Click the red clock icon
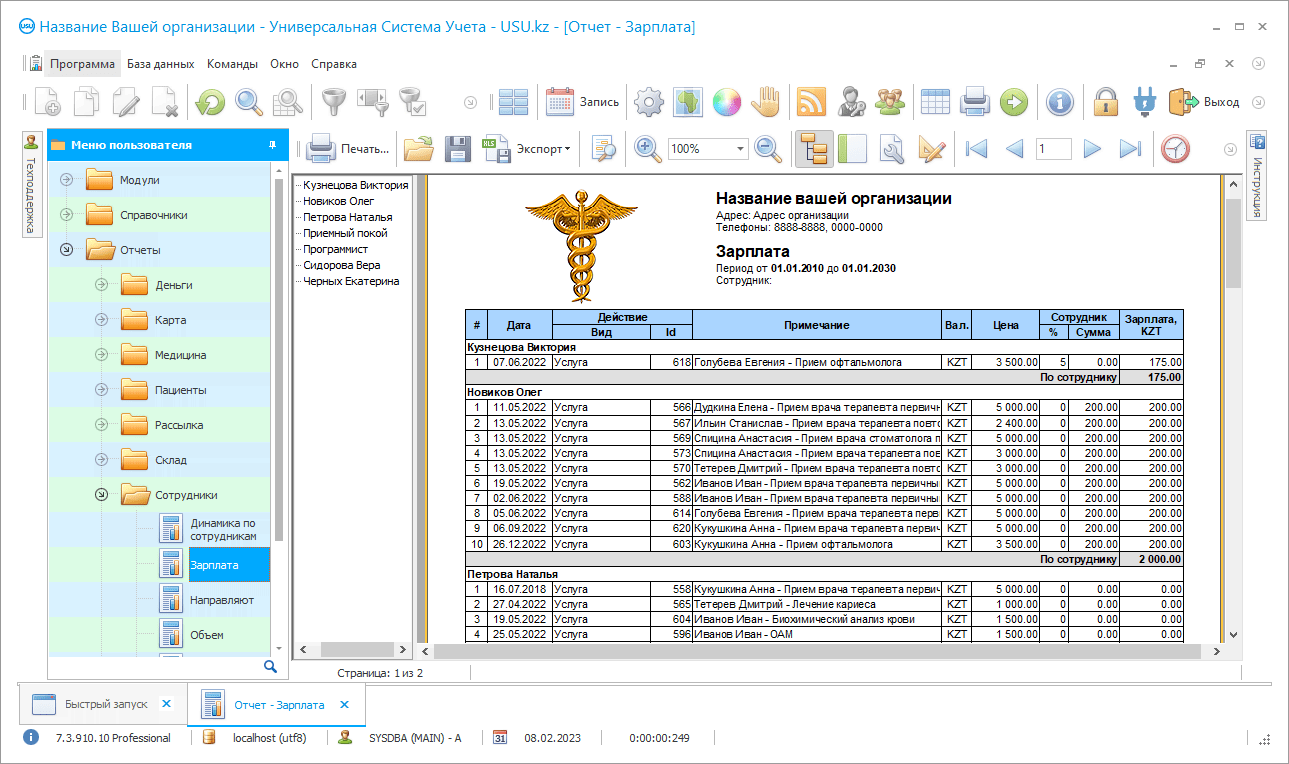The image size is (1289, 764). click(1175, 149)
